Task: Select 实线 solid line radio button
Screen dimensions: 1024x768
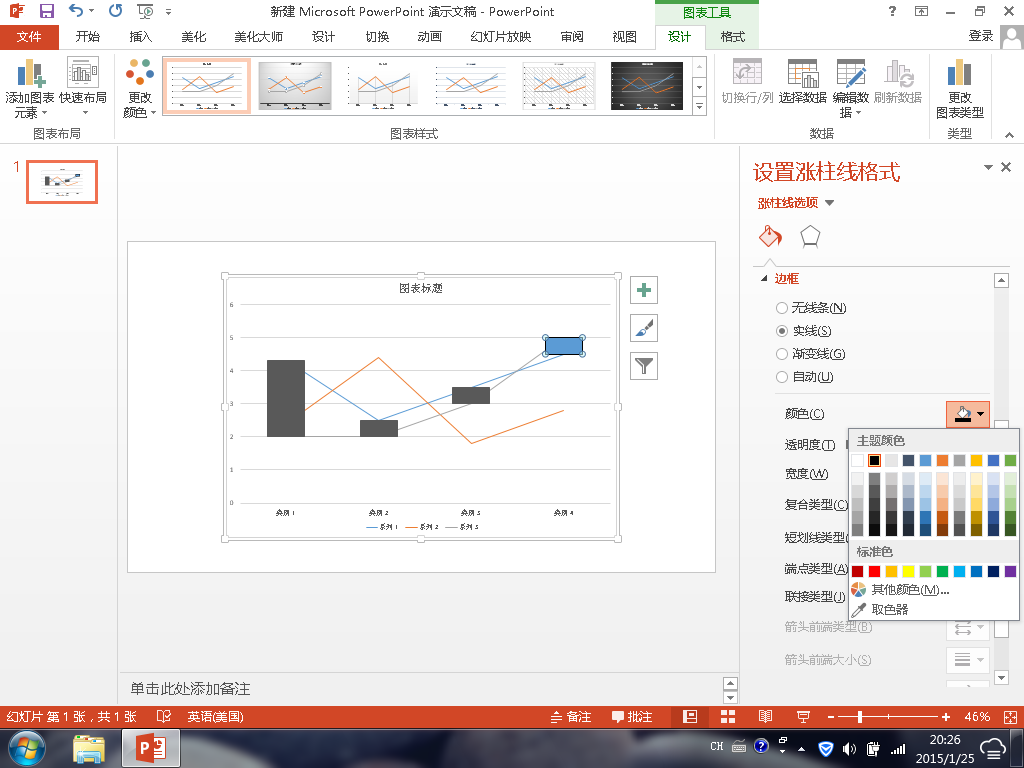Action: (x=782, y=331)
